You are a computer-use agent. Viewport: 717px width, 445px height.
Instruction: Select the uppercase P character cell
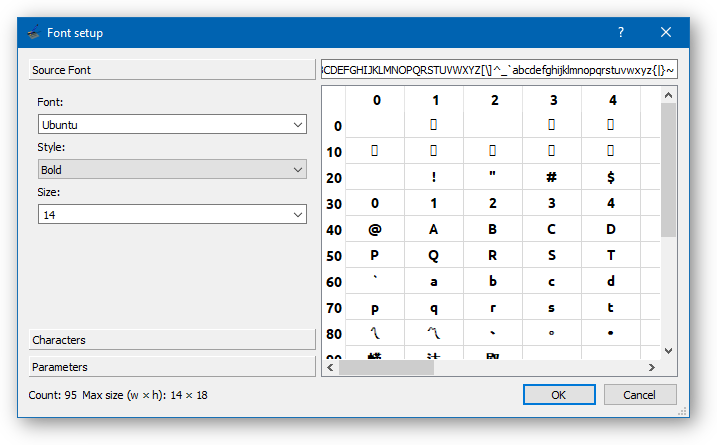[375, 255]
